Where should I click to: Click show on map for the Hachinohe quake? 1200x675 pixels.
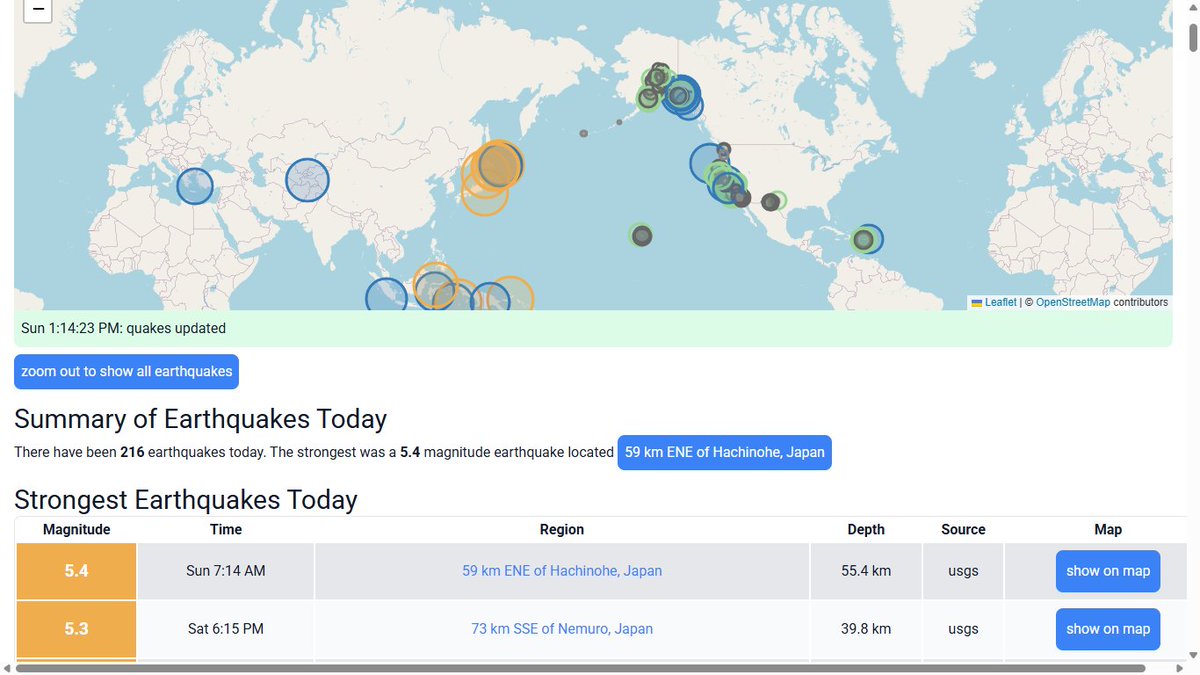point(1108,570)
